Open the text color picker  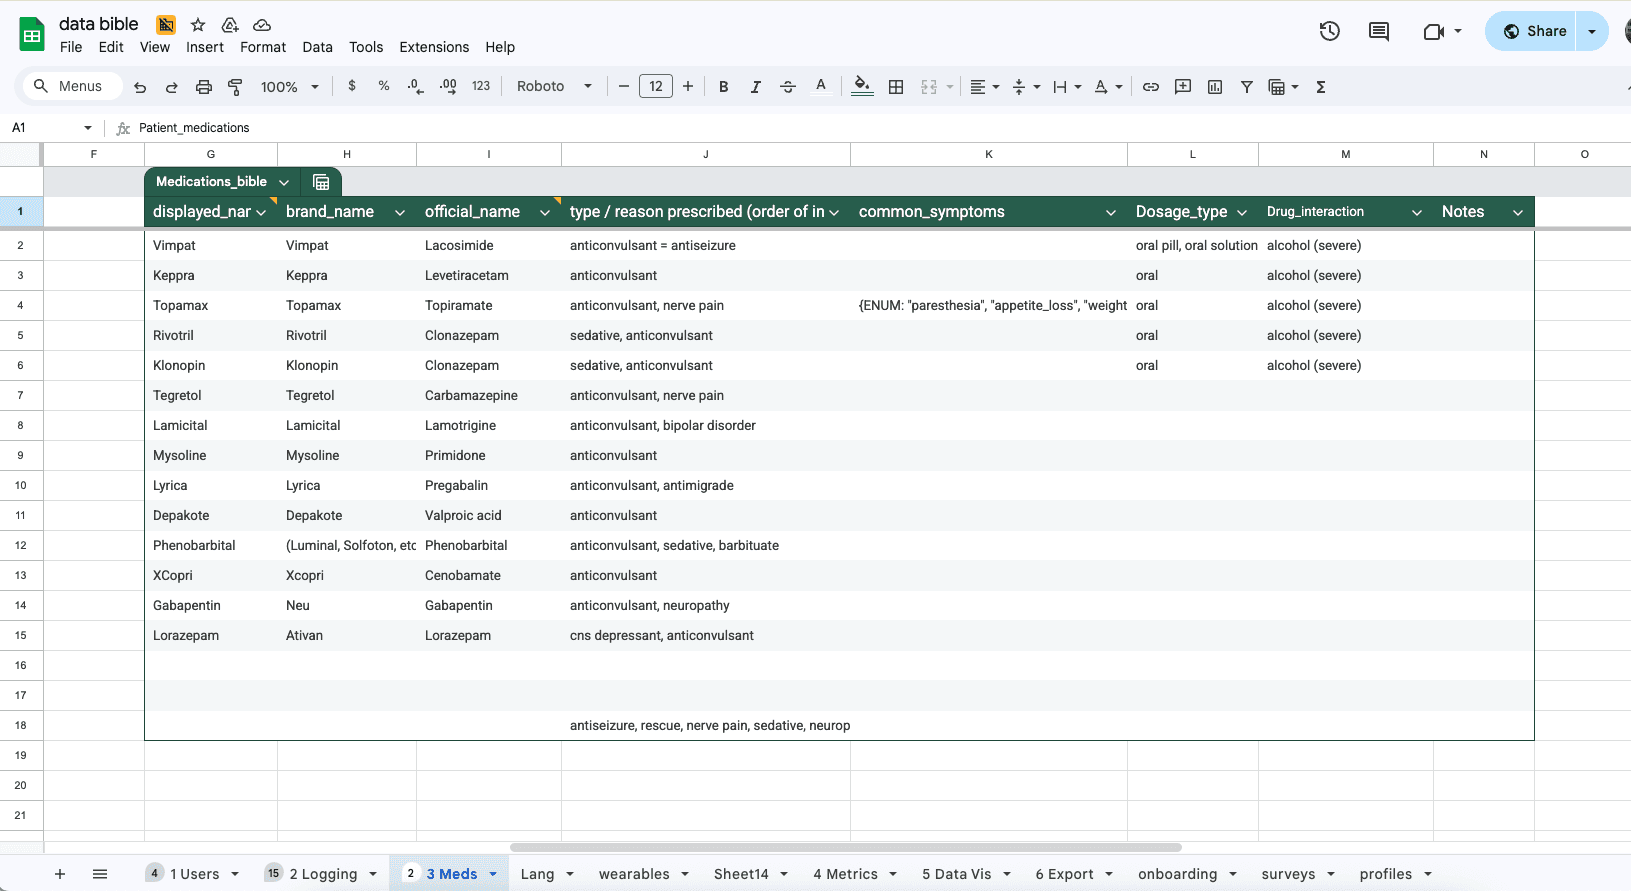821,87
